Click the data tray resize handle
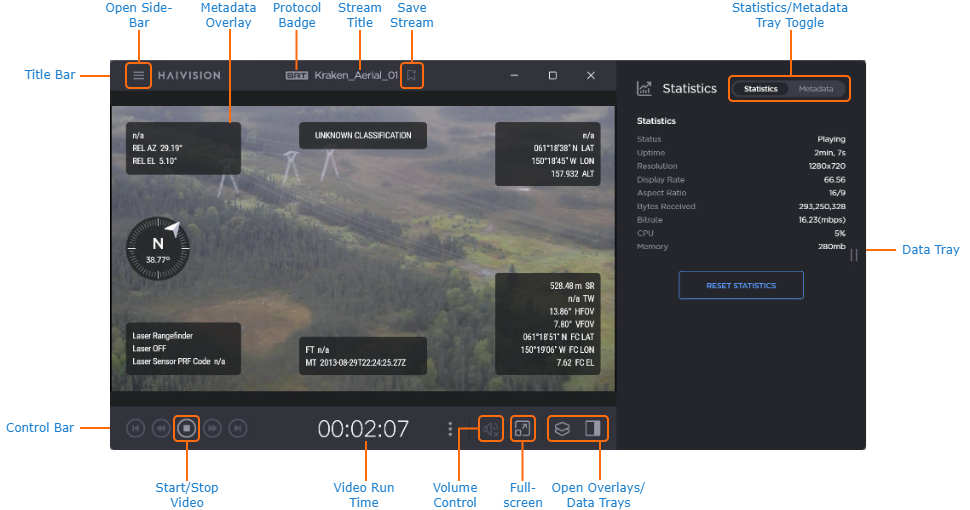970x510 pixels. click(854, 255)
